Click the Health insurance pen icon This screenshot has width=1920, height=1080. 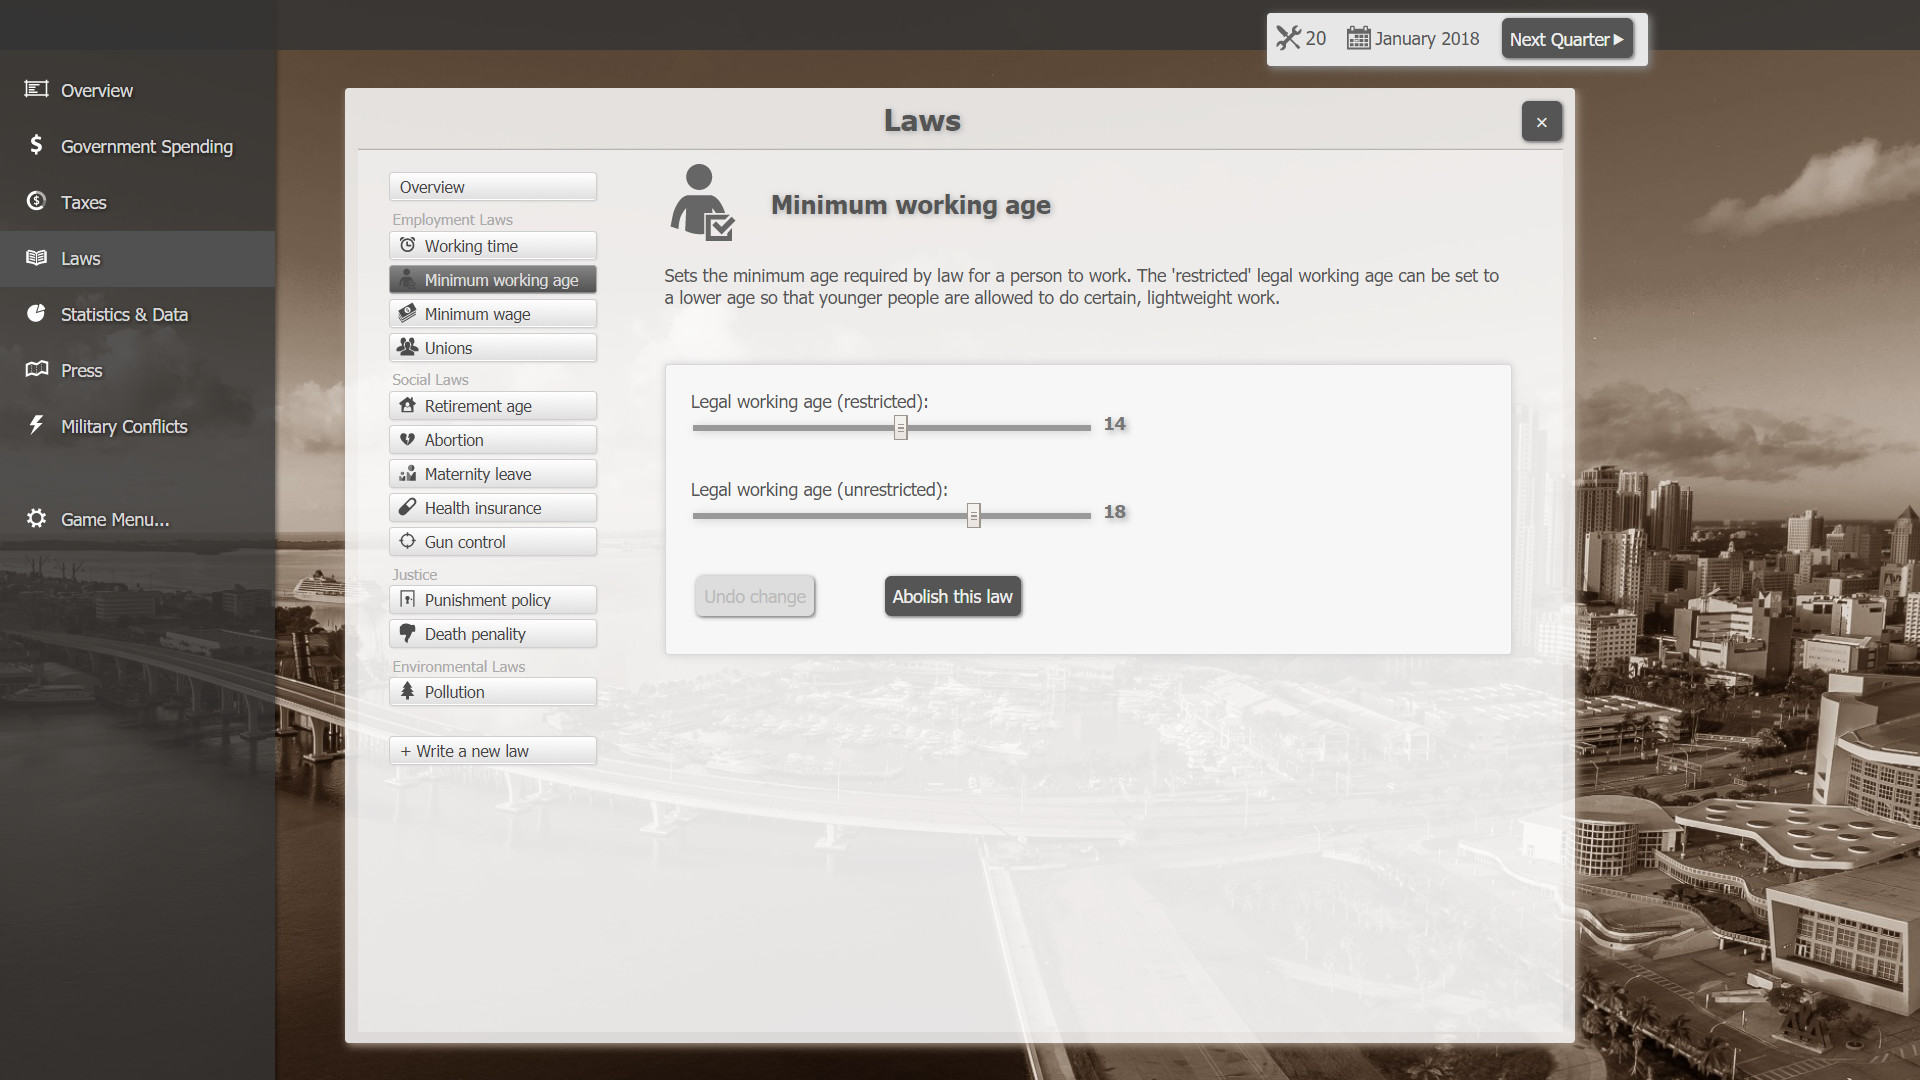[407, 507]
